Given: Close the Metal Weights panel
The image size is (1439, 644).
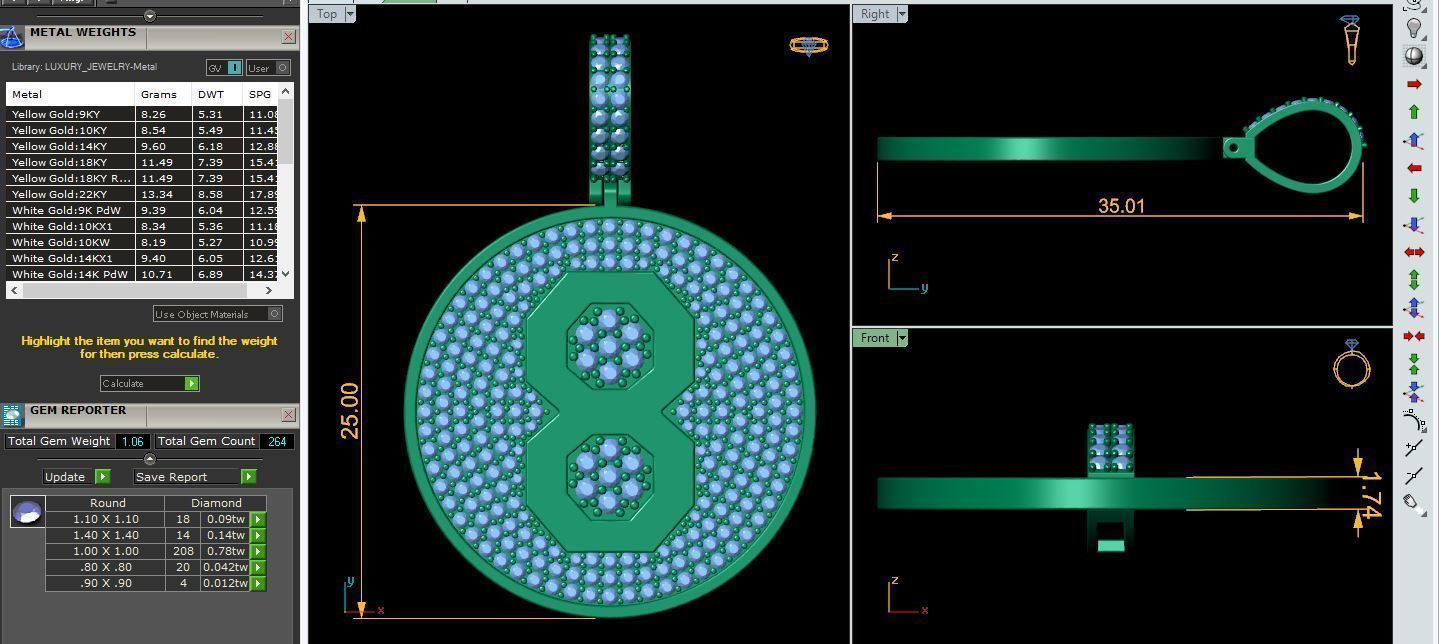Looking at the screenshot, I should click(288, 37).
